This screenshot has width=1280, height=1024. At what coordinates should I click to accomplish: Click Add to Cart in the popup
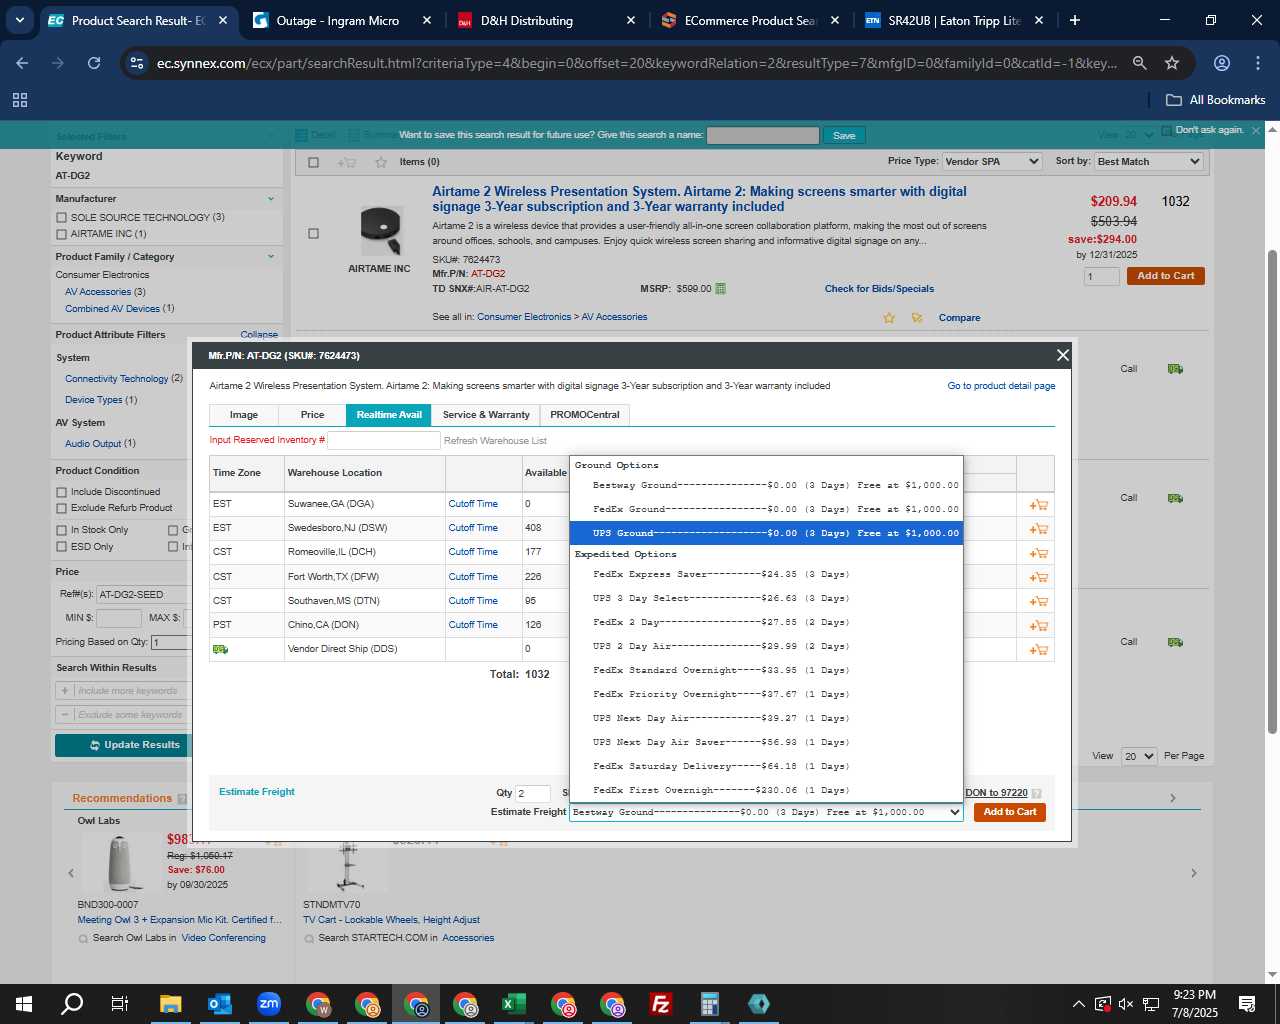point(1010,812)
